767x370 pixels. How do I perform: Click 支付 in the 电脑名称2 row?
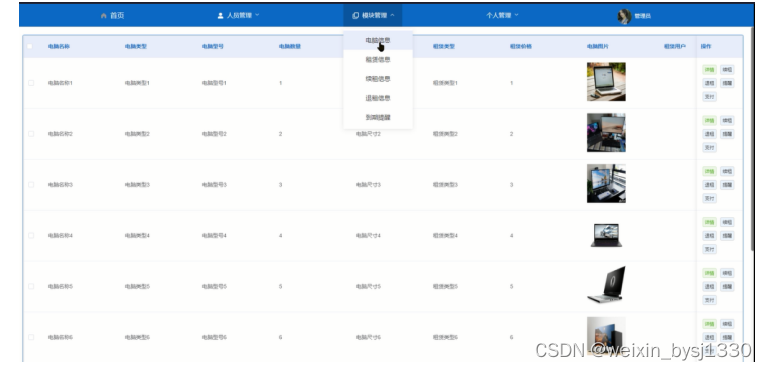tap(709, 148)
